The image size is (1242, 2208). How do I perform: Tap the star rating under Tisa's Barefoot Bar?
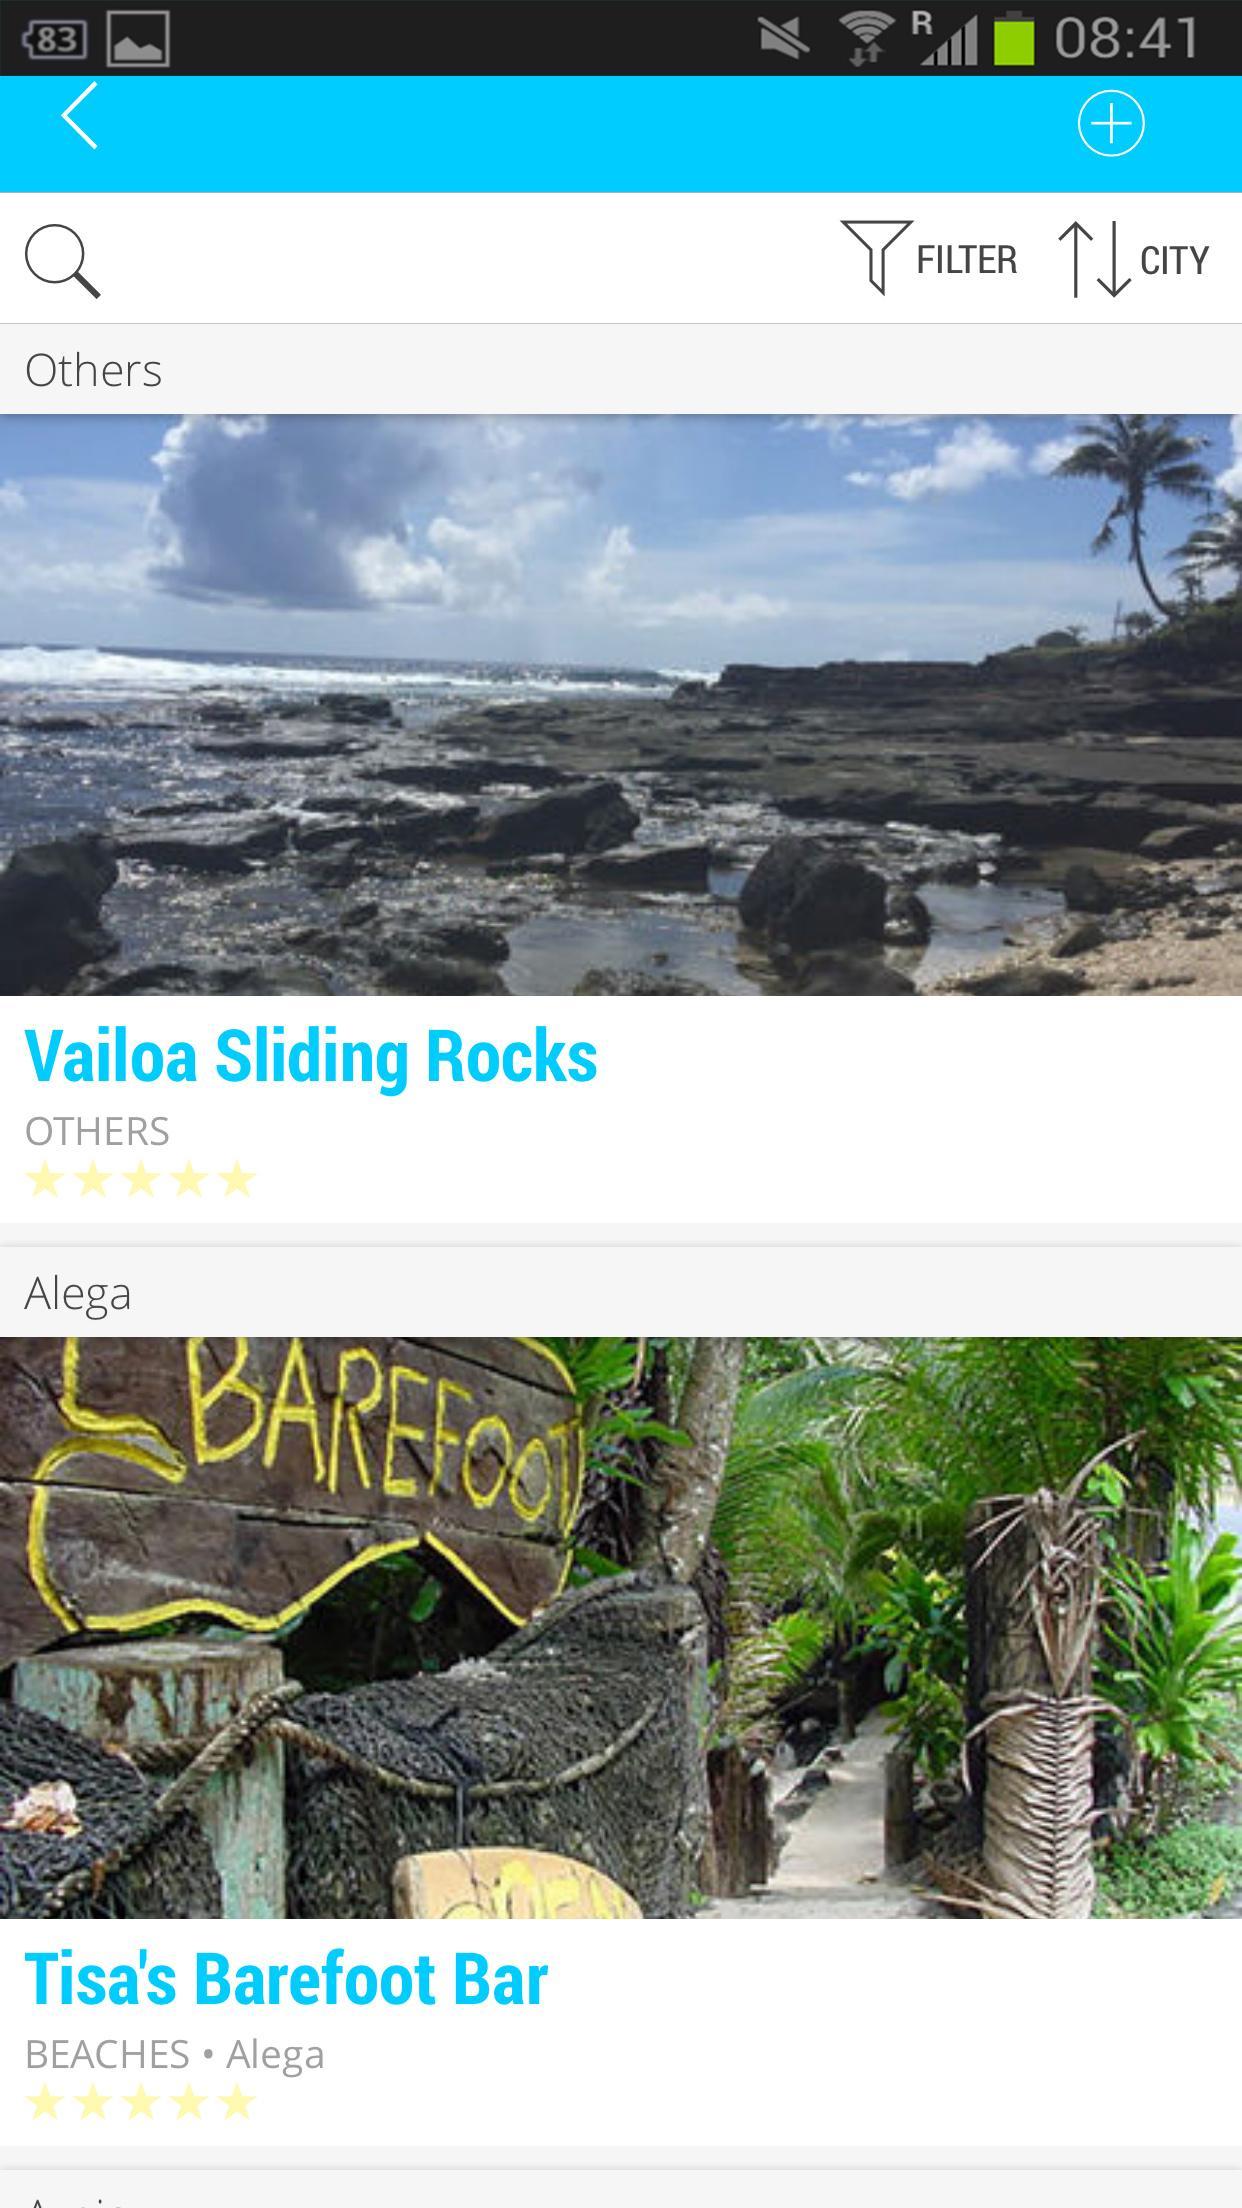(140, 2102)
